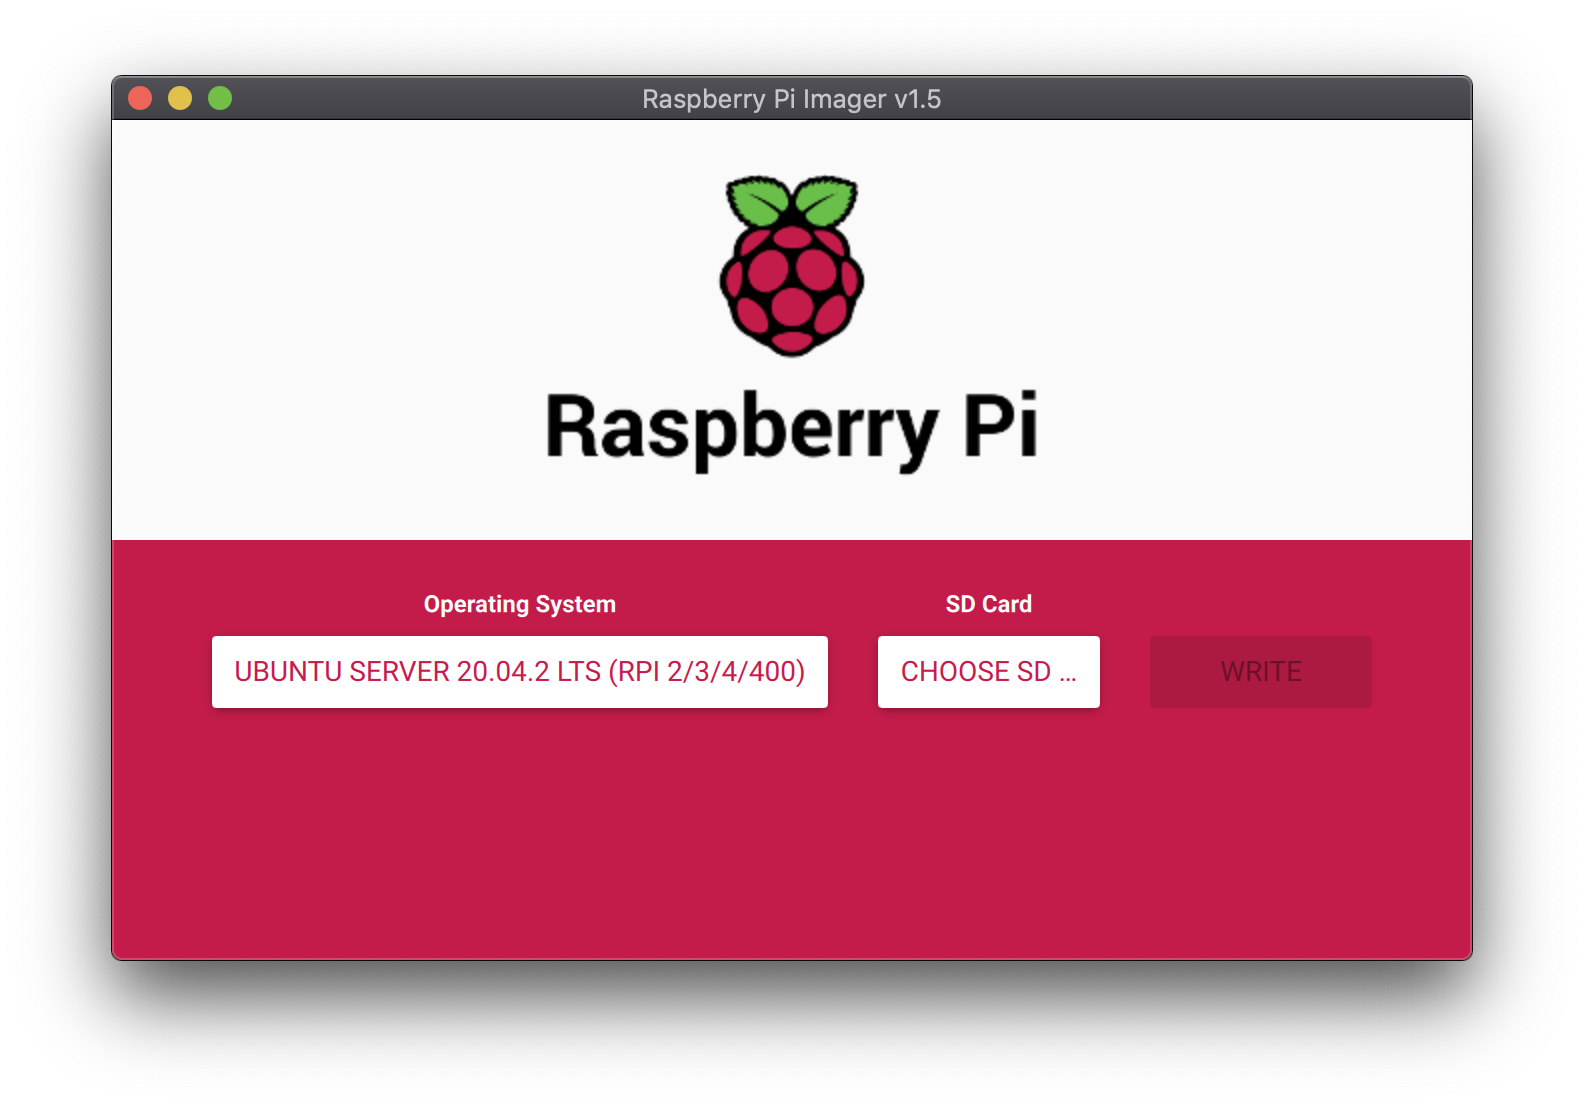1584x1108 pixels.
Task: Maximize the window with the green button
Action: point(220,98)
